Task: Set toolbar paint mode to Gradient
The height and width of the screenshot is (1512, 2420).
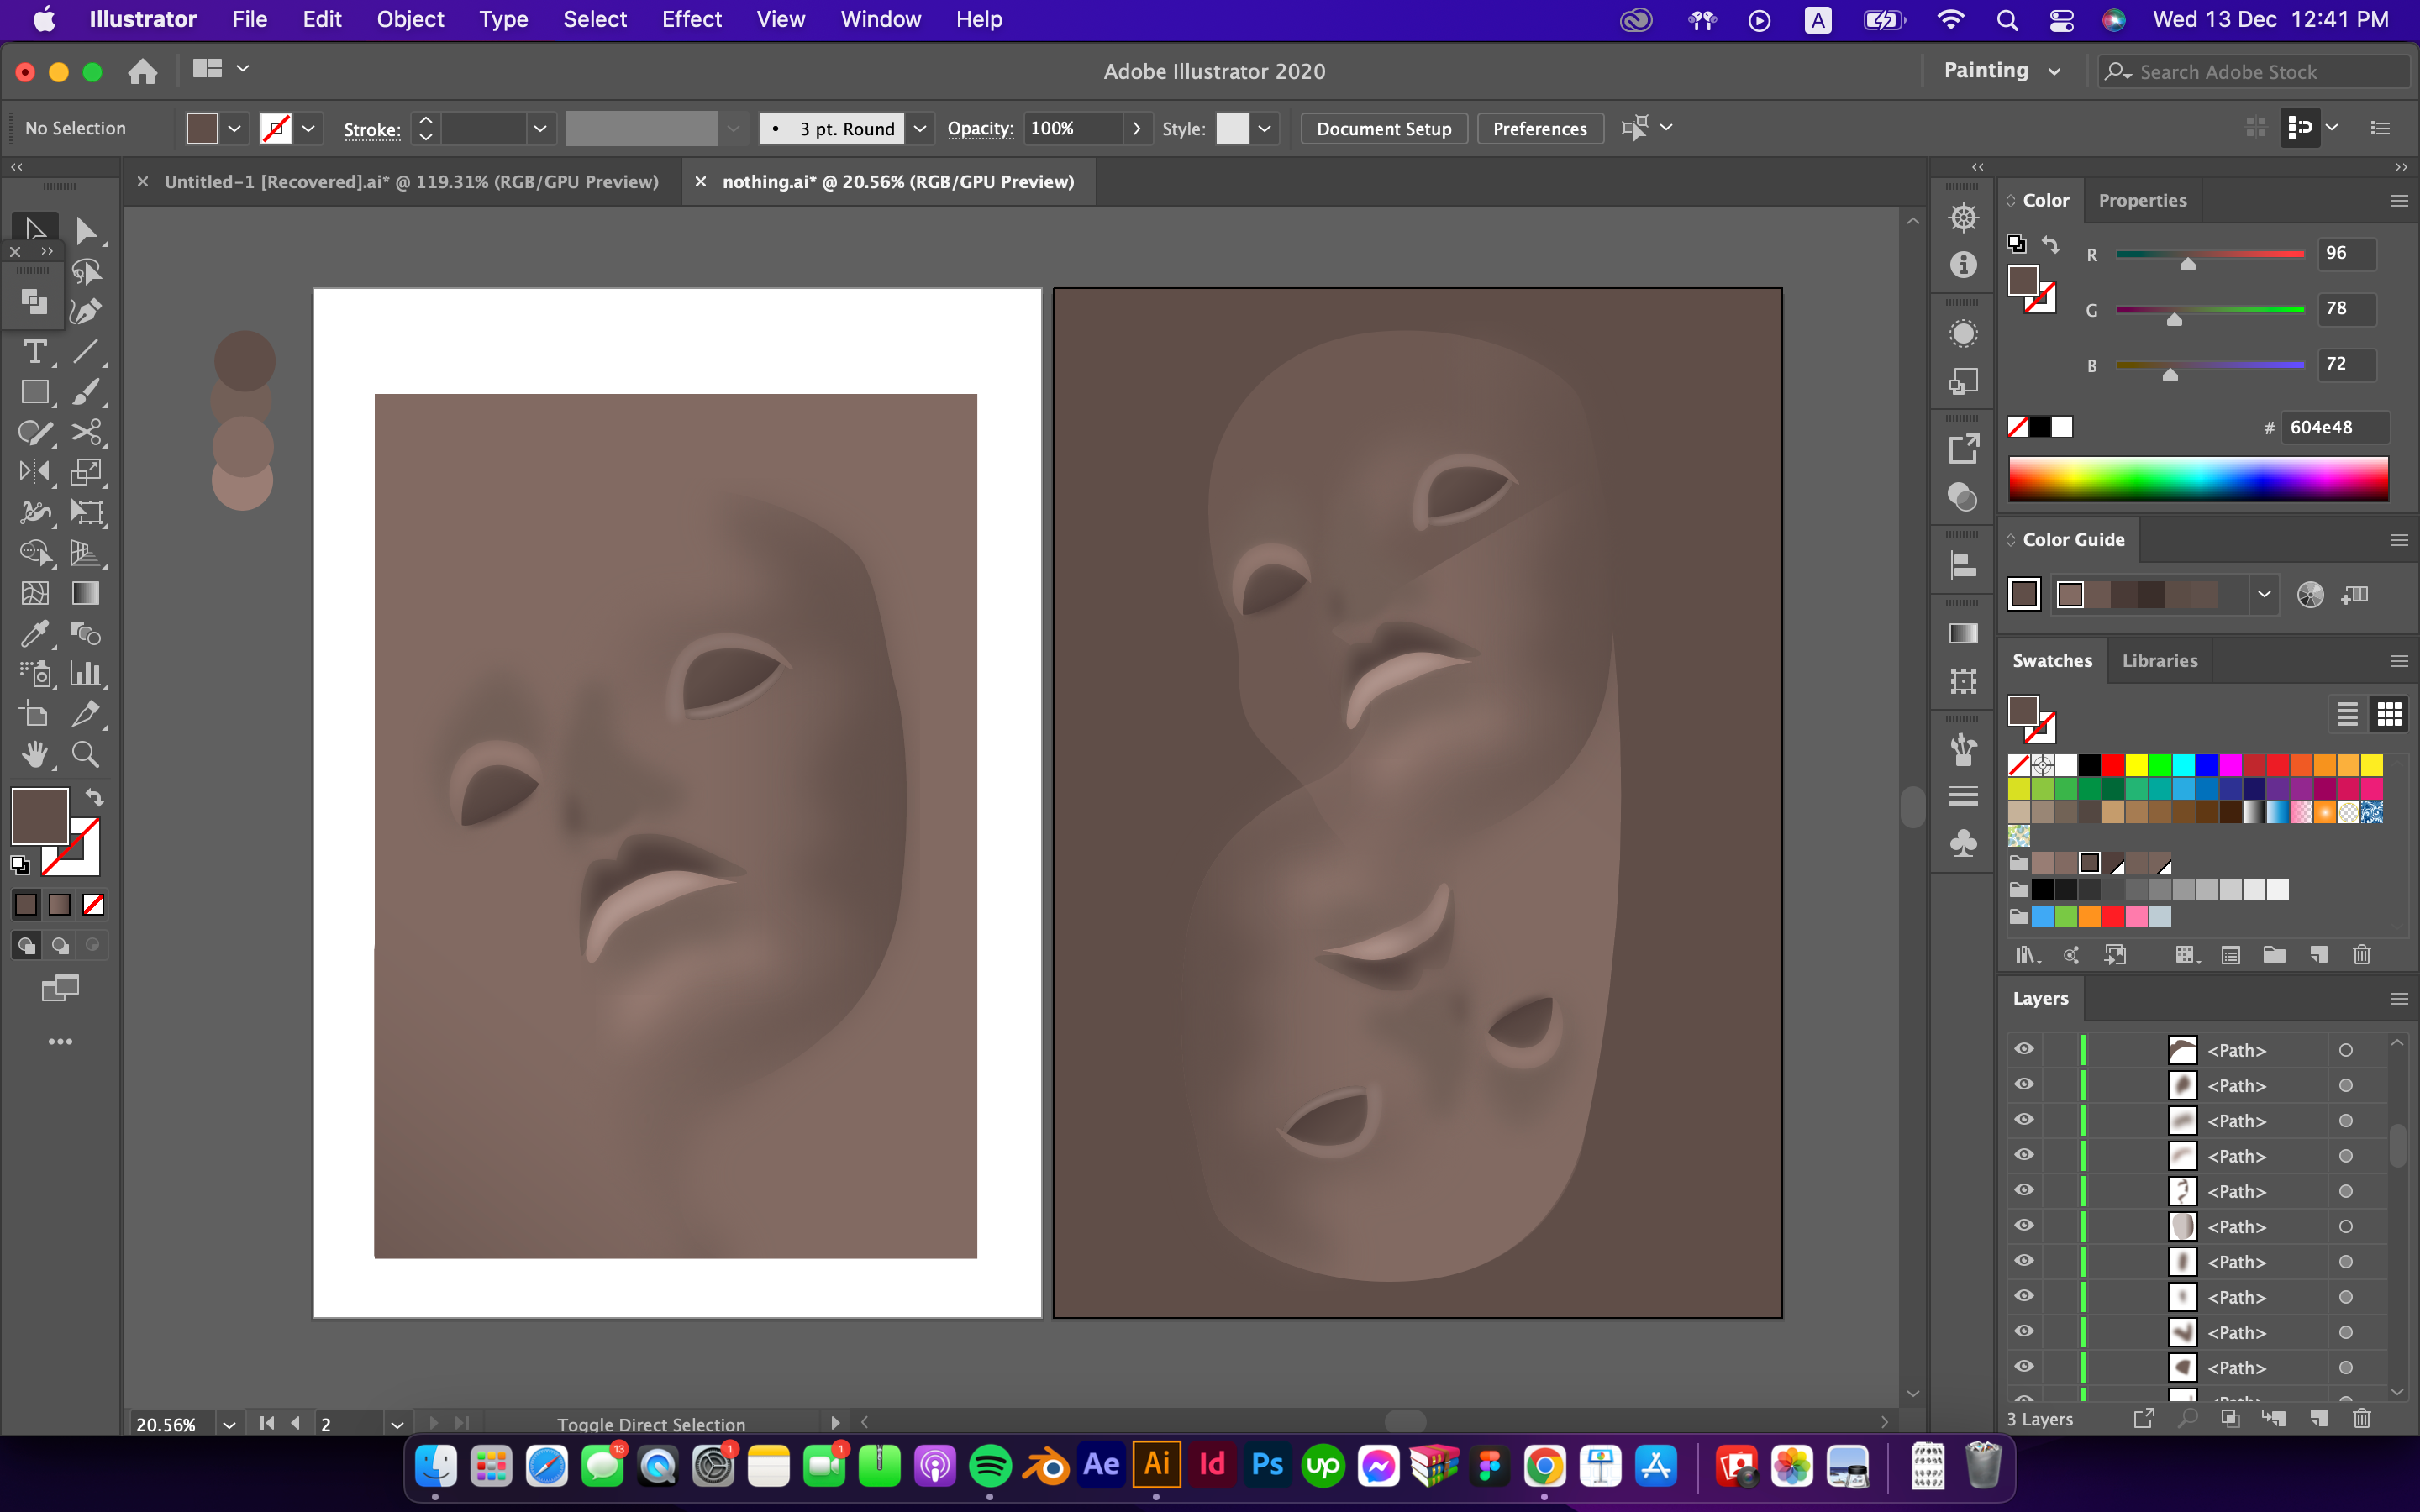Action: [x=60, y=905]
